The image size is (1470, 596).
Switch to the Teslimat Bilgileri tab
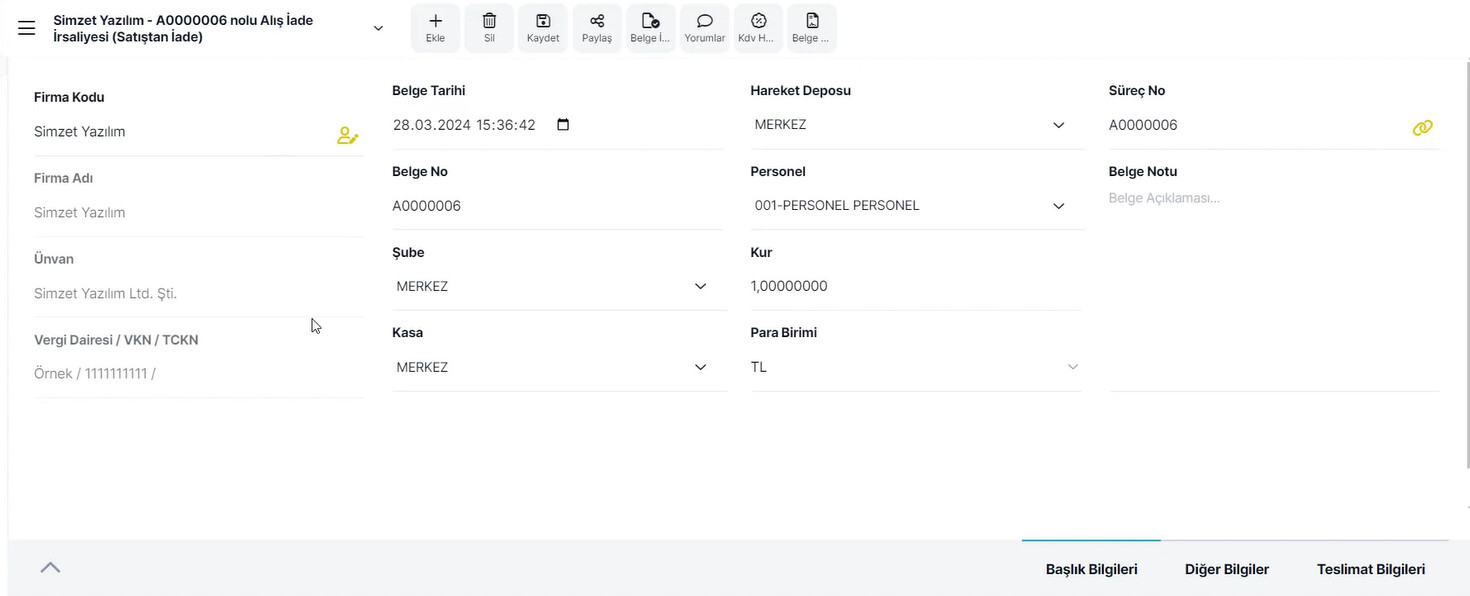tap(1370, 569)
